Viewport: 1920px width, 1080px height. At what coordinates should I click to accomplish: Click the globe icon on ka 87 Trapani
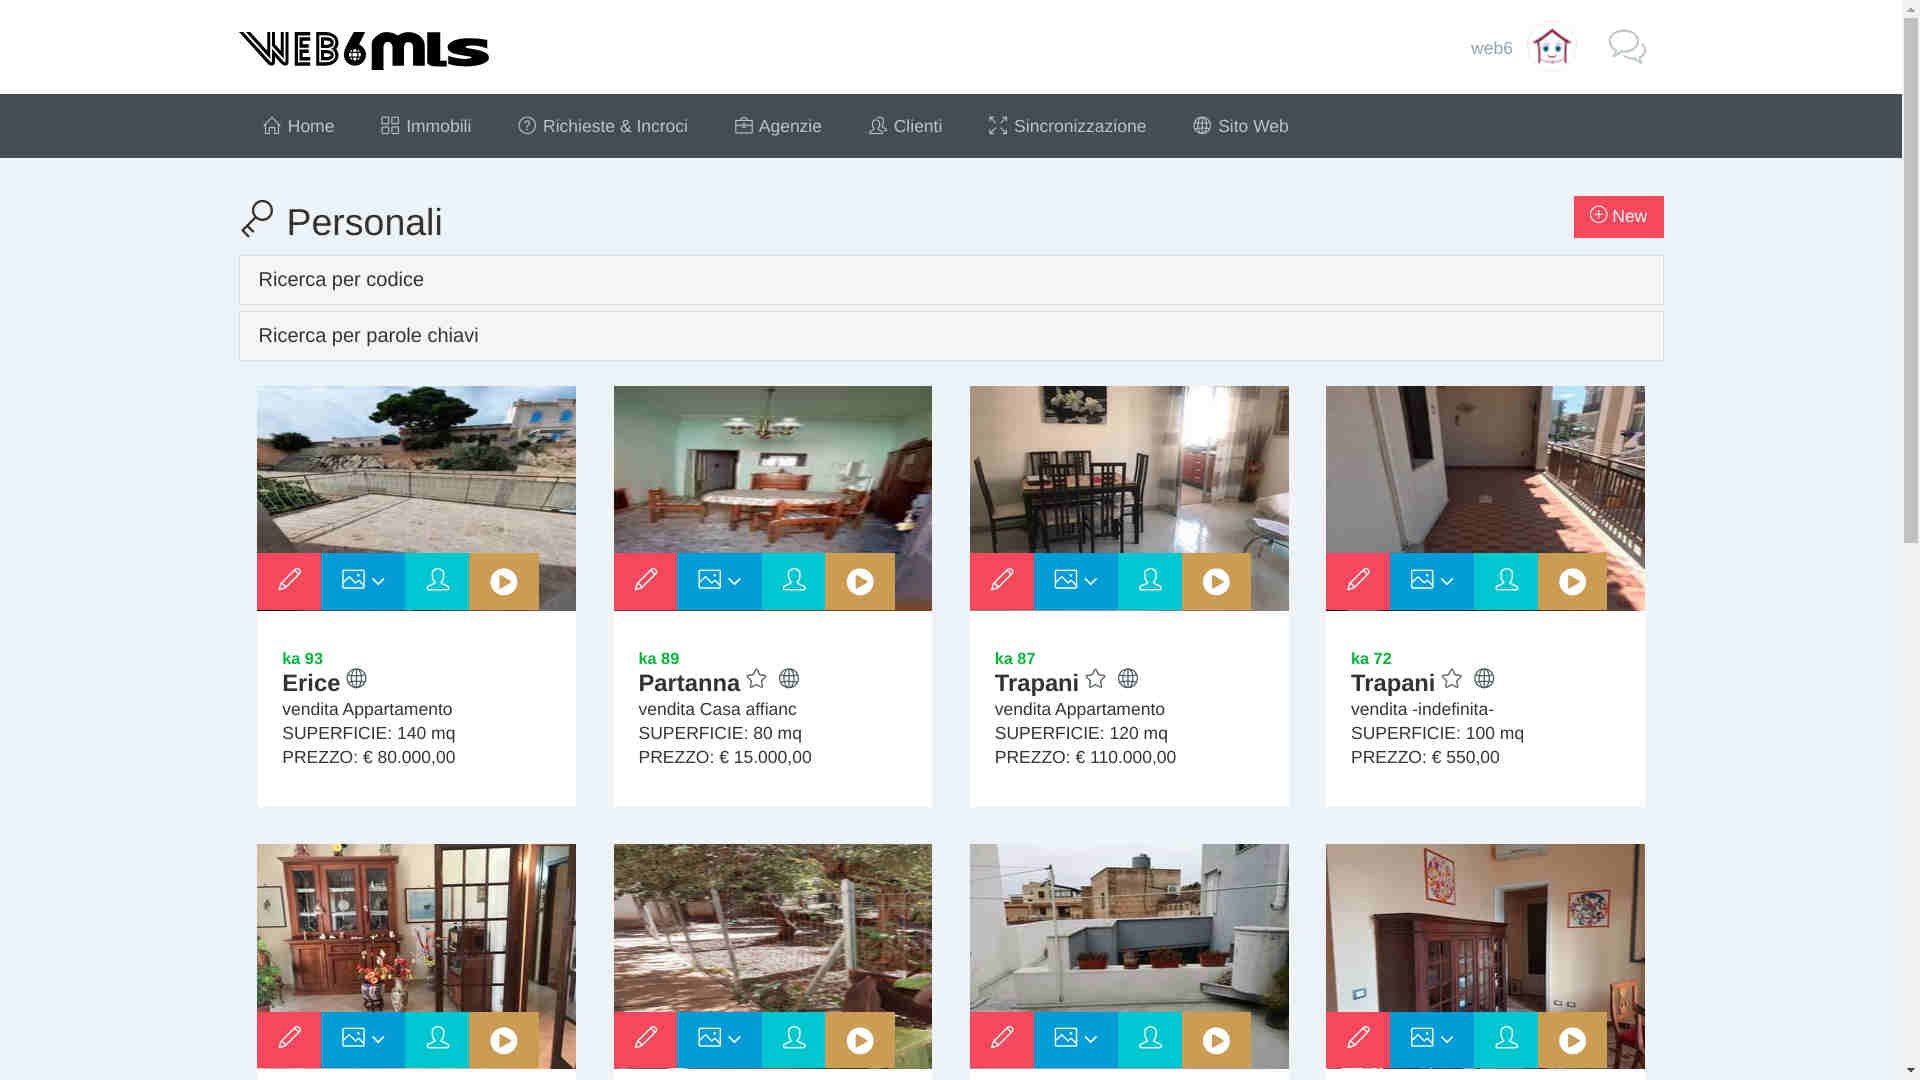coord(1128,679)
